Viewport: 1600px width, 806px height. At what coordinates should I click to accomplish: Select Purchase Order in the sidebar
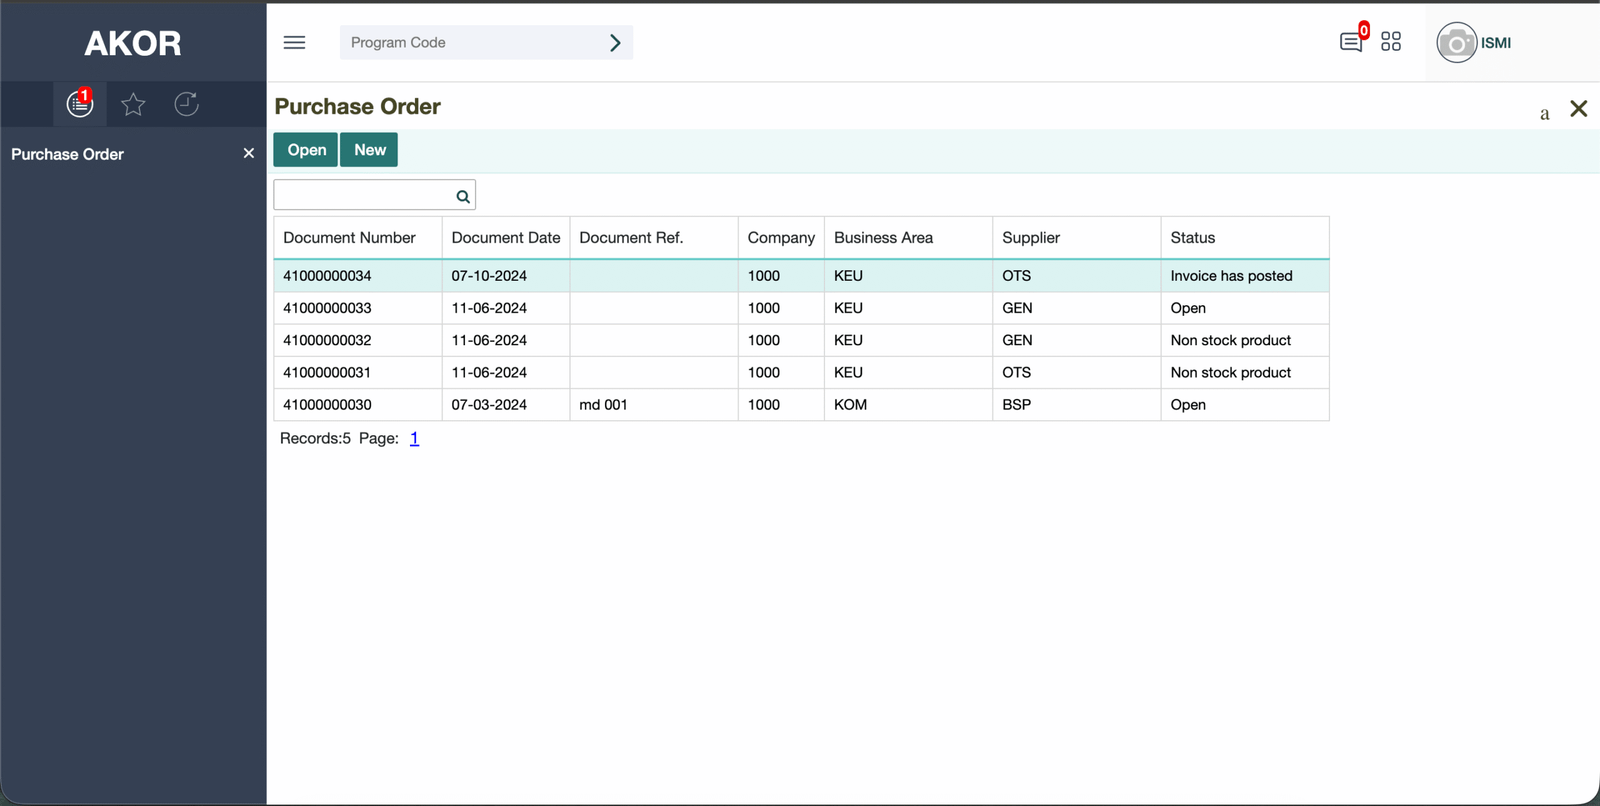pos(68,154)
